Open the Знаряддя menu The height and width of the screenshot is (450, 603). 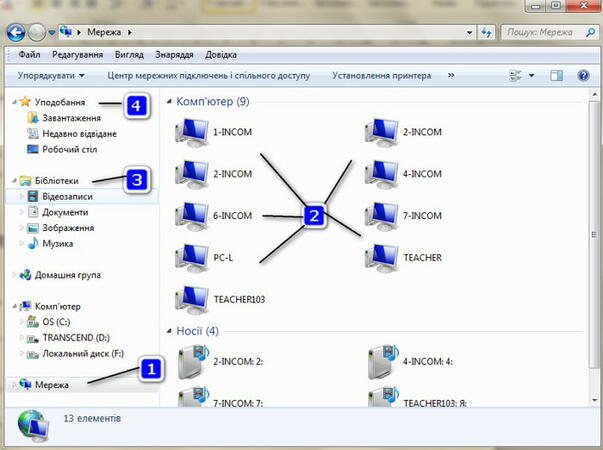point(174,55)
